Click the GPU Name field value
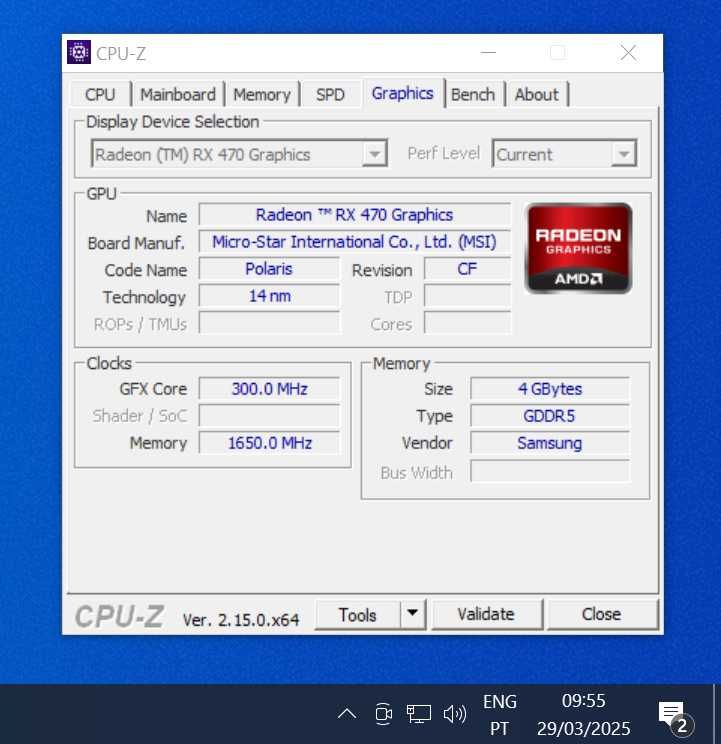The image size is (721, 744). (355, 214)
